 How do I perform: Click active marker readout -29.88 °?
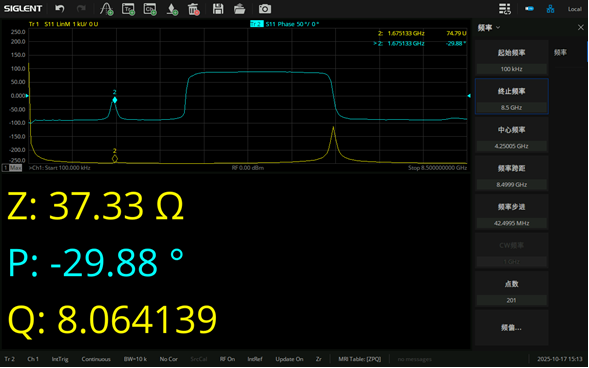pyautogui.click(x=456, y=44)
